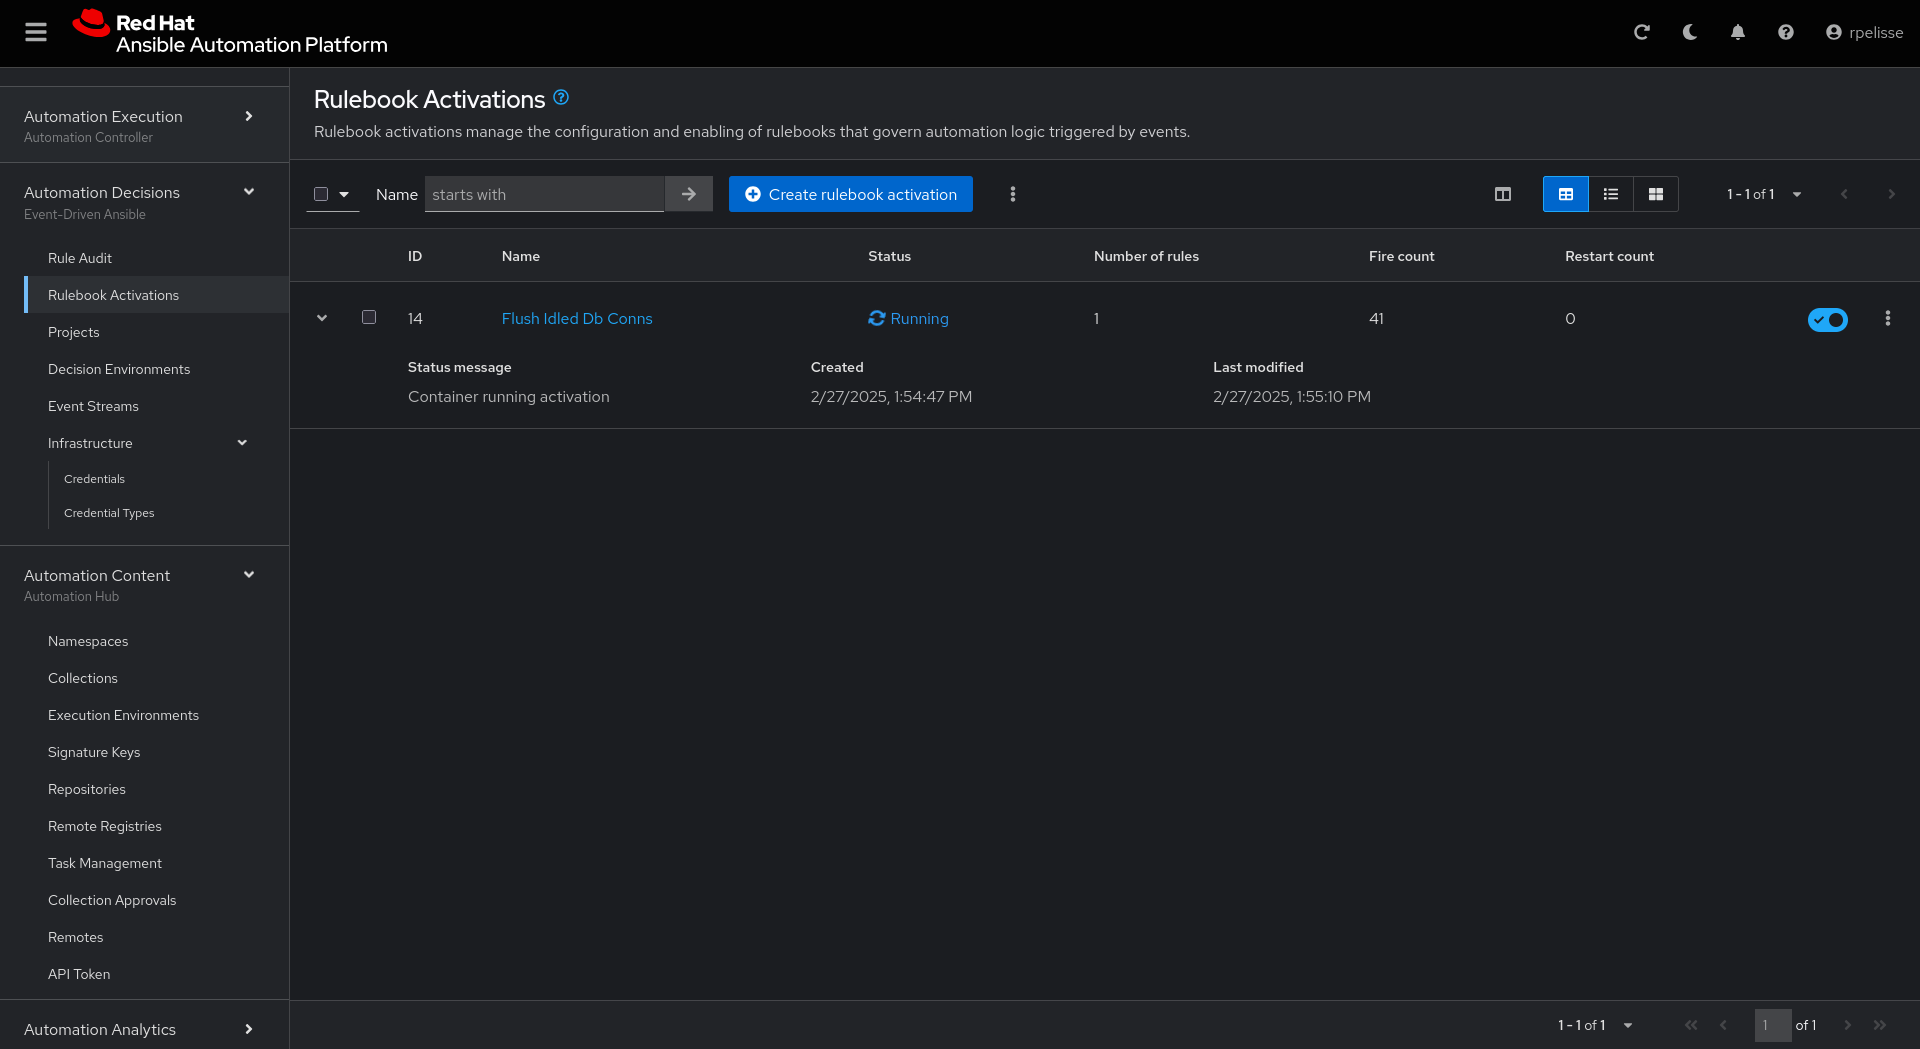1920x1049 pixels.
Task: Switch to card view icon
Action: 1655,194
